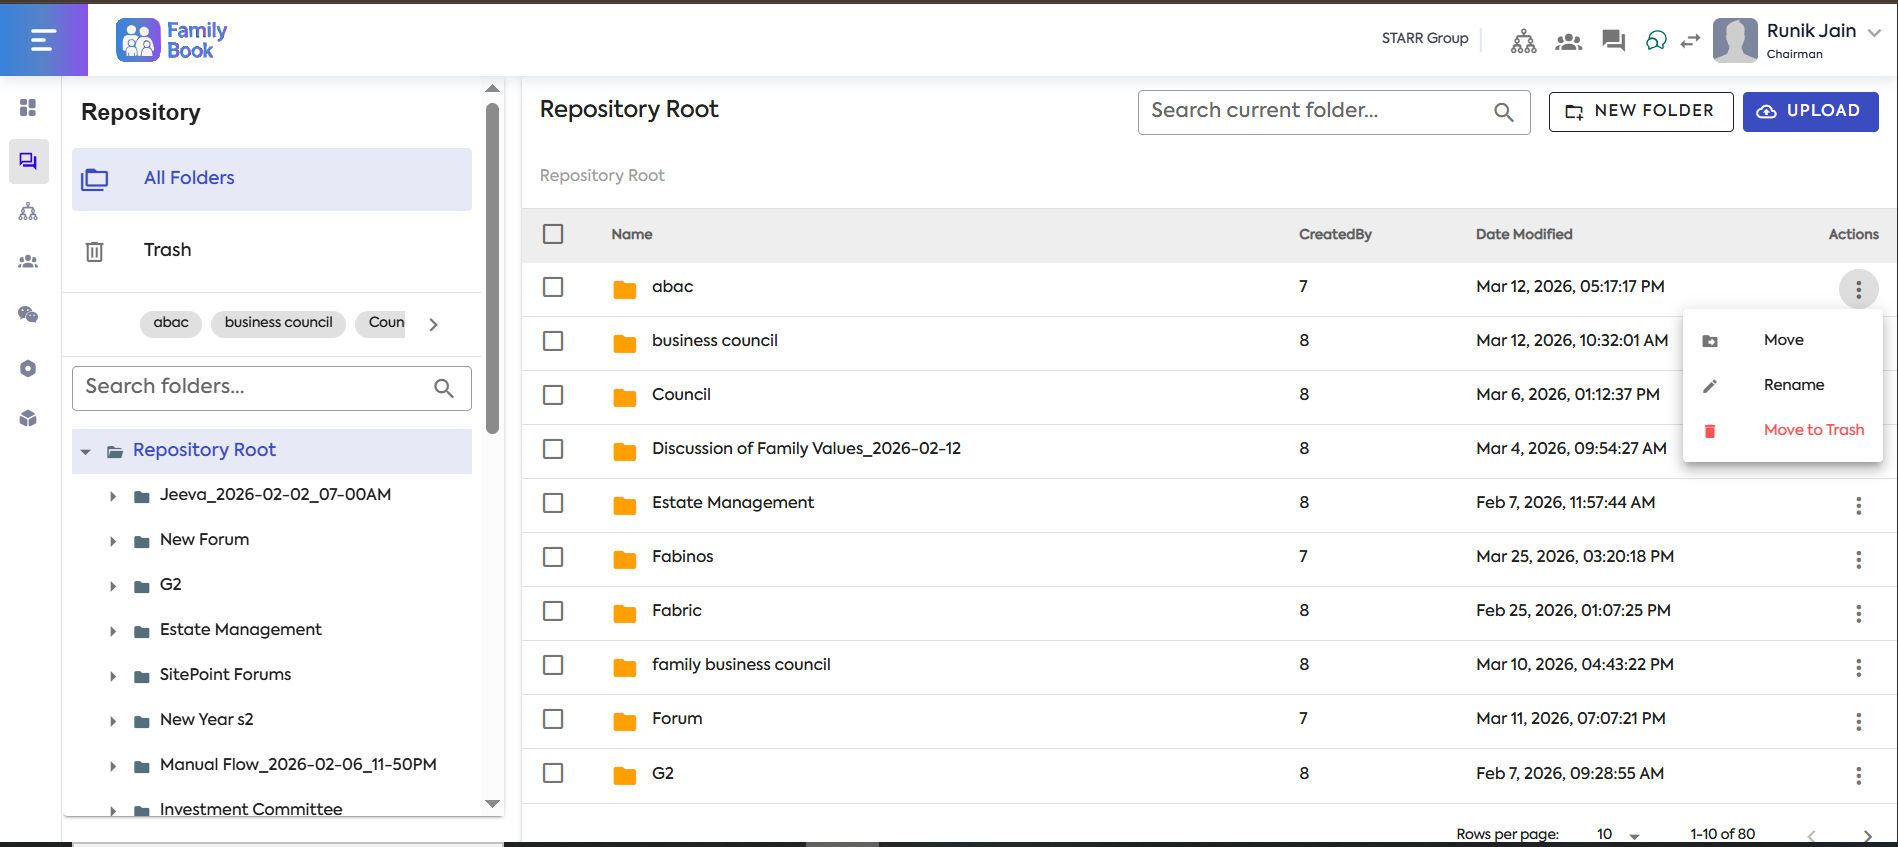Viewport: 1898px width, 847px height.
Task: Expand the New Forum tree folder
Action: click(113, 541)
